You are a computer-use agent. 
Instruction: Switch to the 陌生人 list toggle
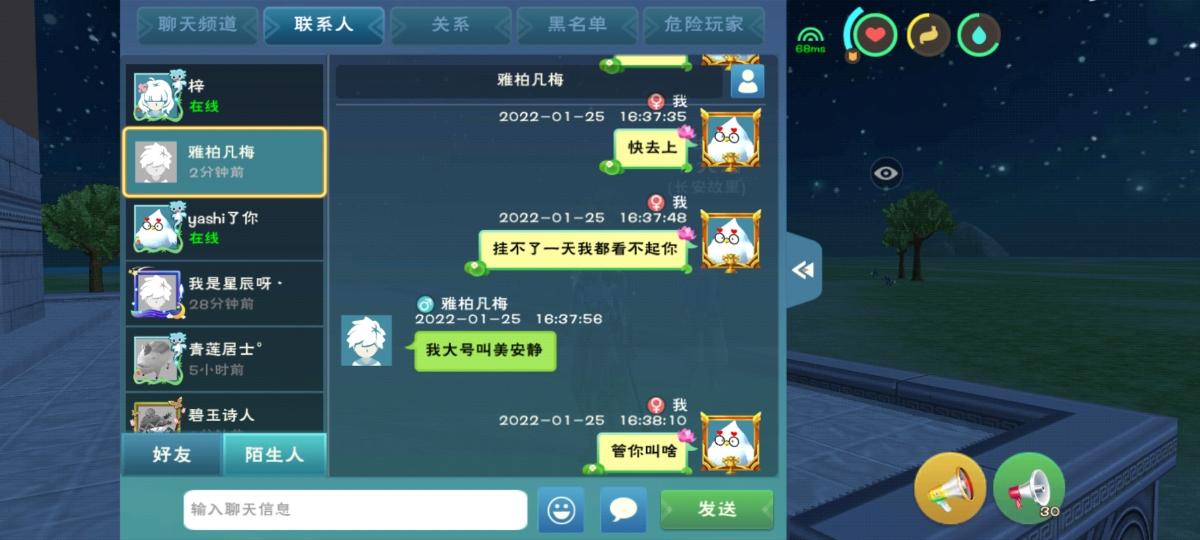pos(275,455)
